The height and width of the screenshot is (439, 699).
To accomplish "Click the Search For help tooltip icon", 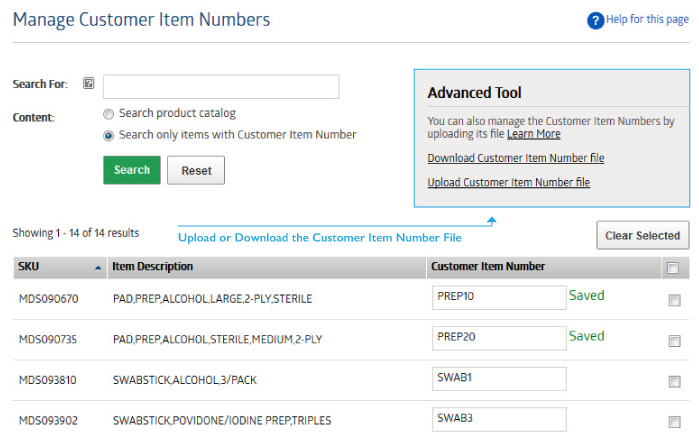I will coord(89,83).
